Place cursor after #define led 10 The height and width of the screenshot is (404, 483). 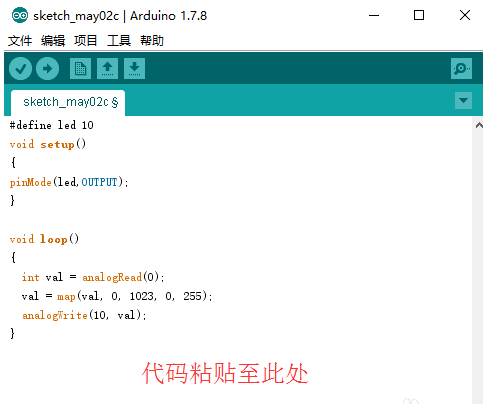(x=94, y=125)
